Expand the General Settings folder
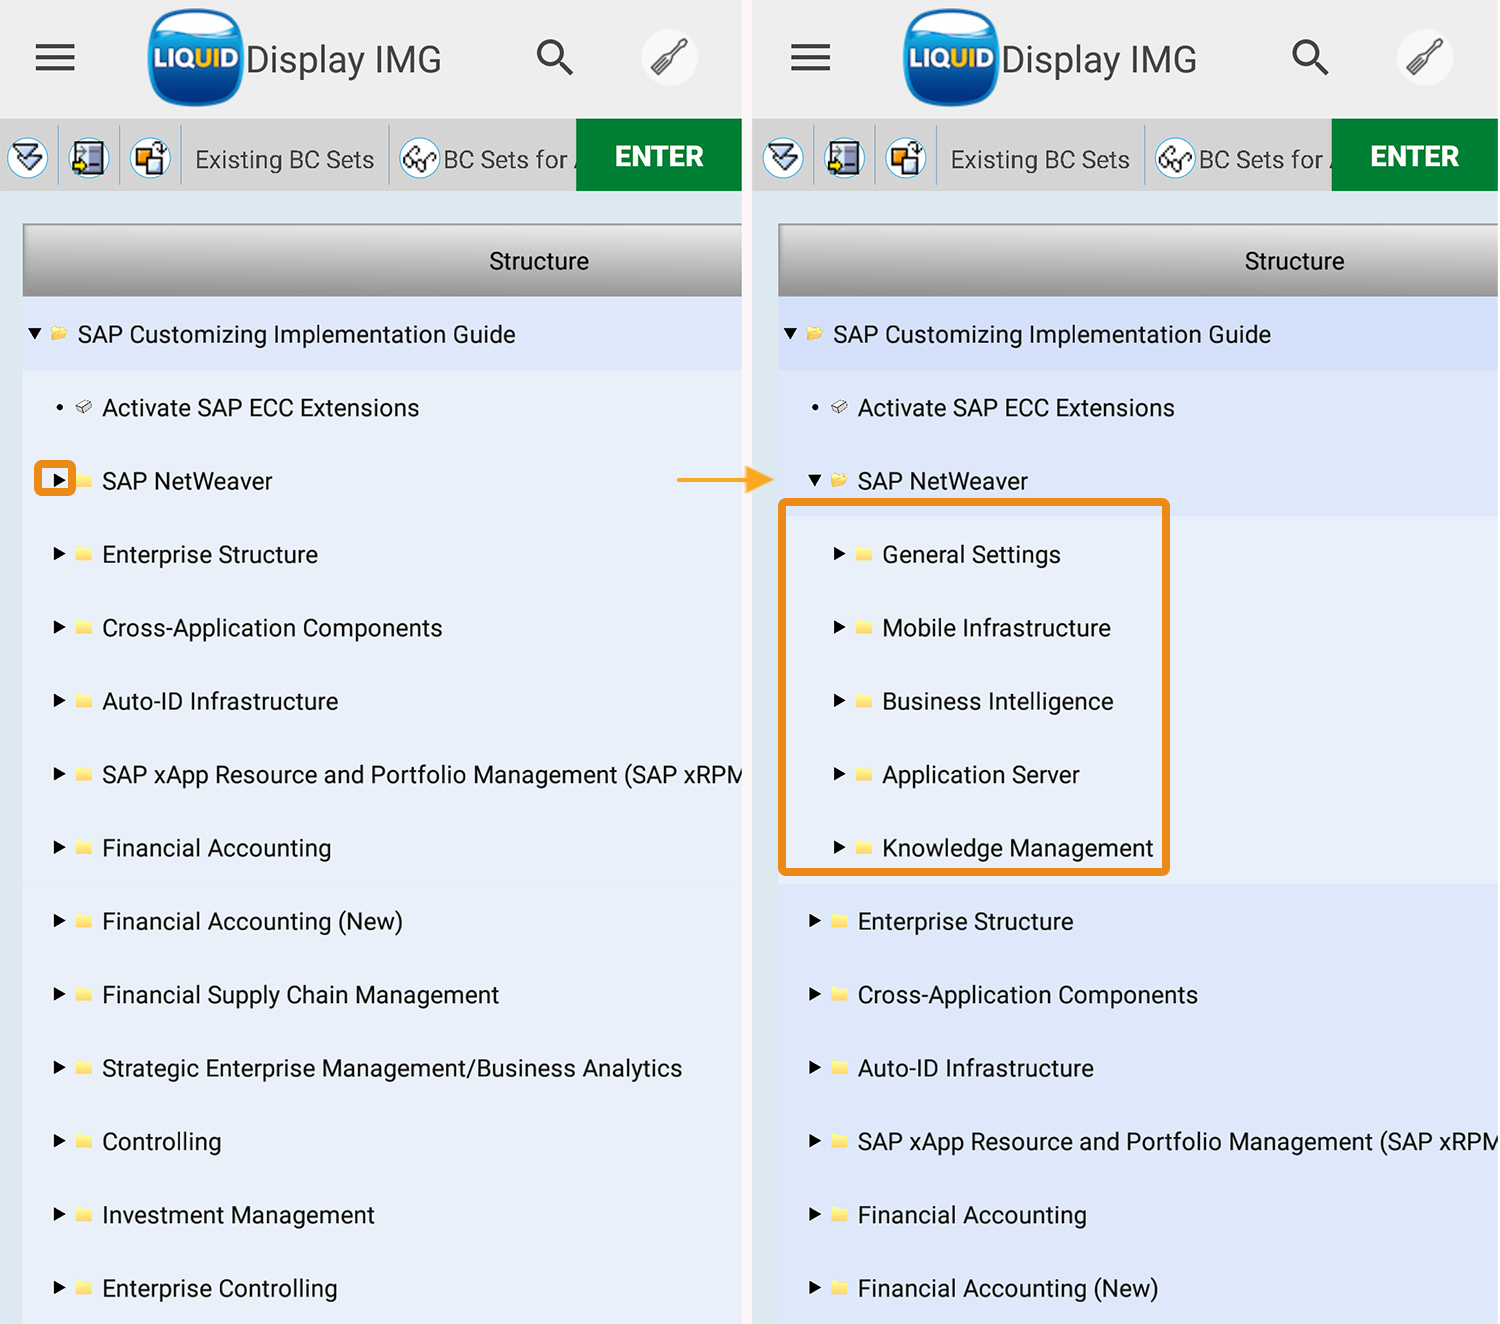This screenshot has height=1324, width=1500. click(839, 554)
